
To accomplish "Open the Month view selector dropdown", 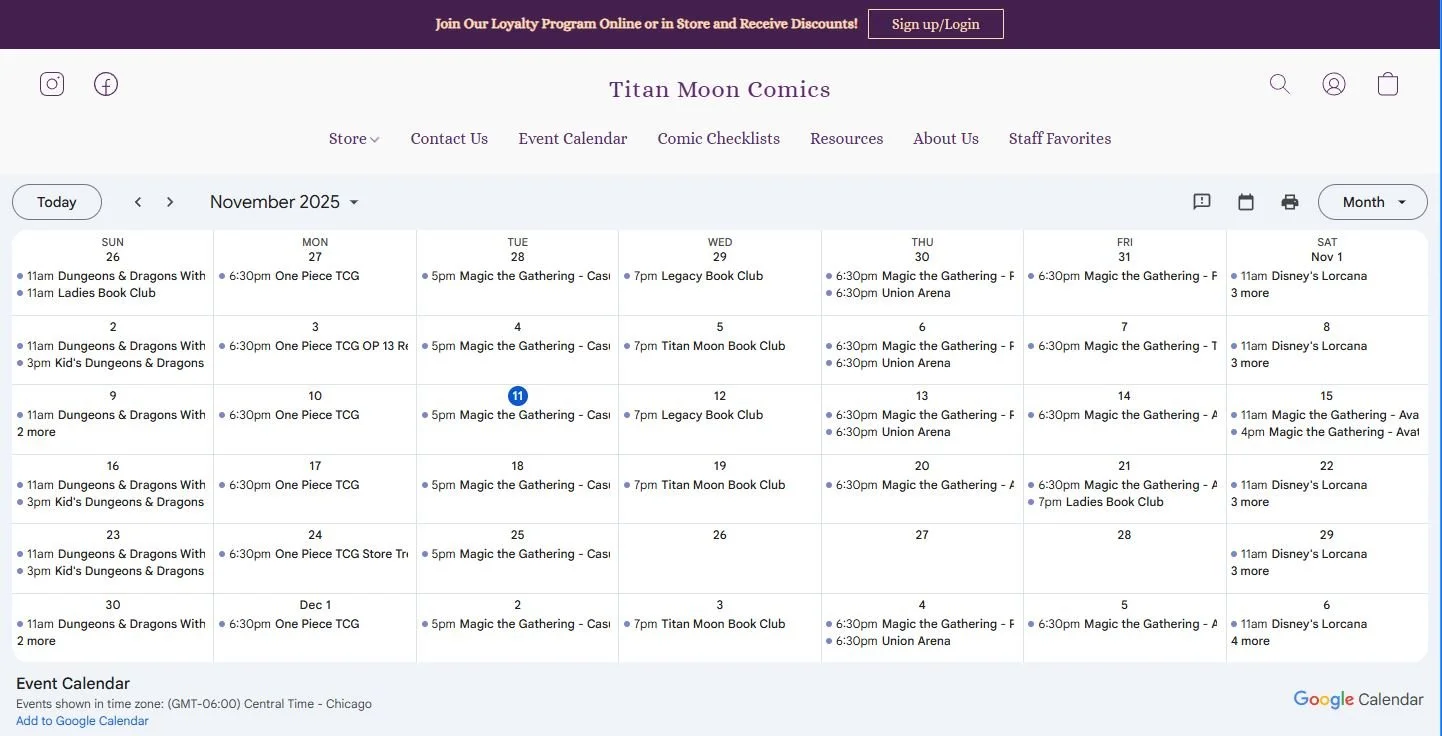I will (x=1372, y=202).
